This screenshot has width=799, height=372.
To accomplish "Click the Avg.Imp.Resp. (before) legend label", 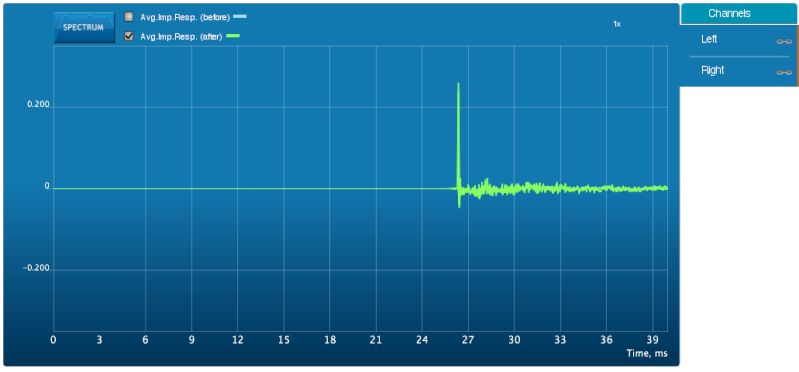I will click(185, 17).
